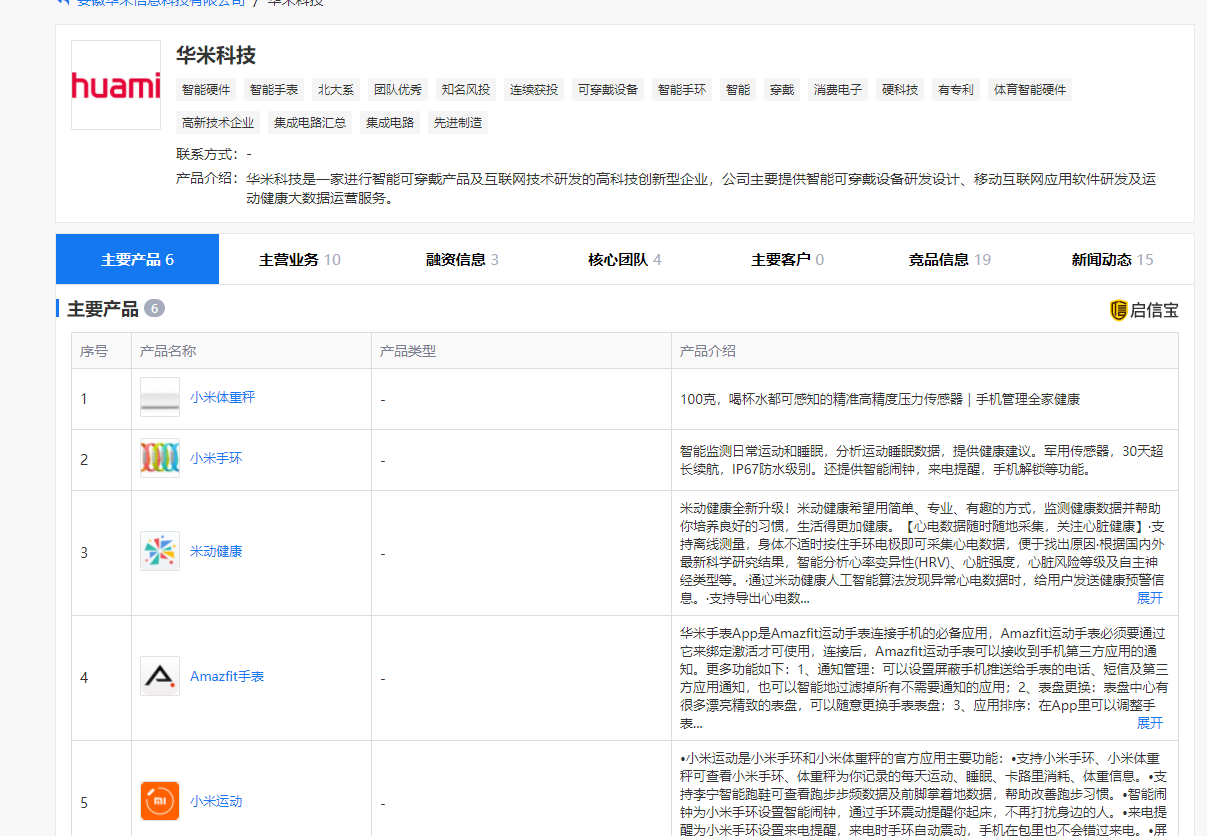
Task: Expand the Amazfit手表 description with 展开
Action: tap(1150, 723)
